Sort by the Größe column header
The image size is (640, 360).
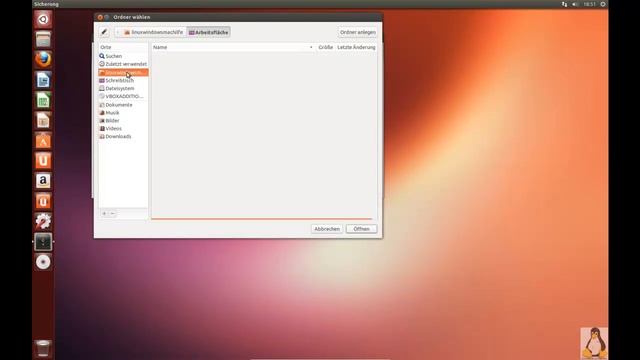pos(325,47)
